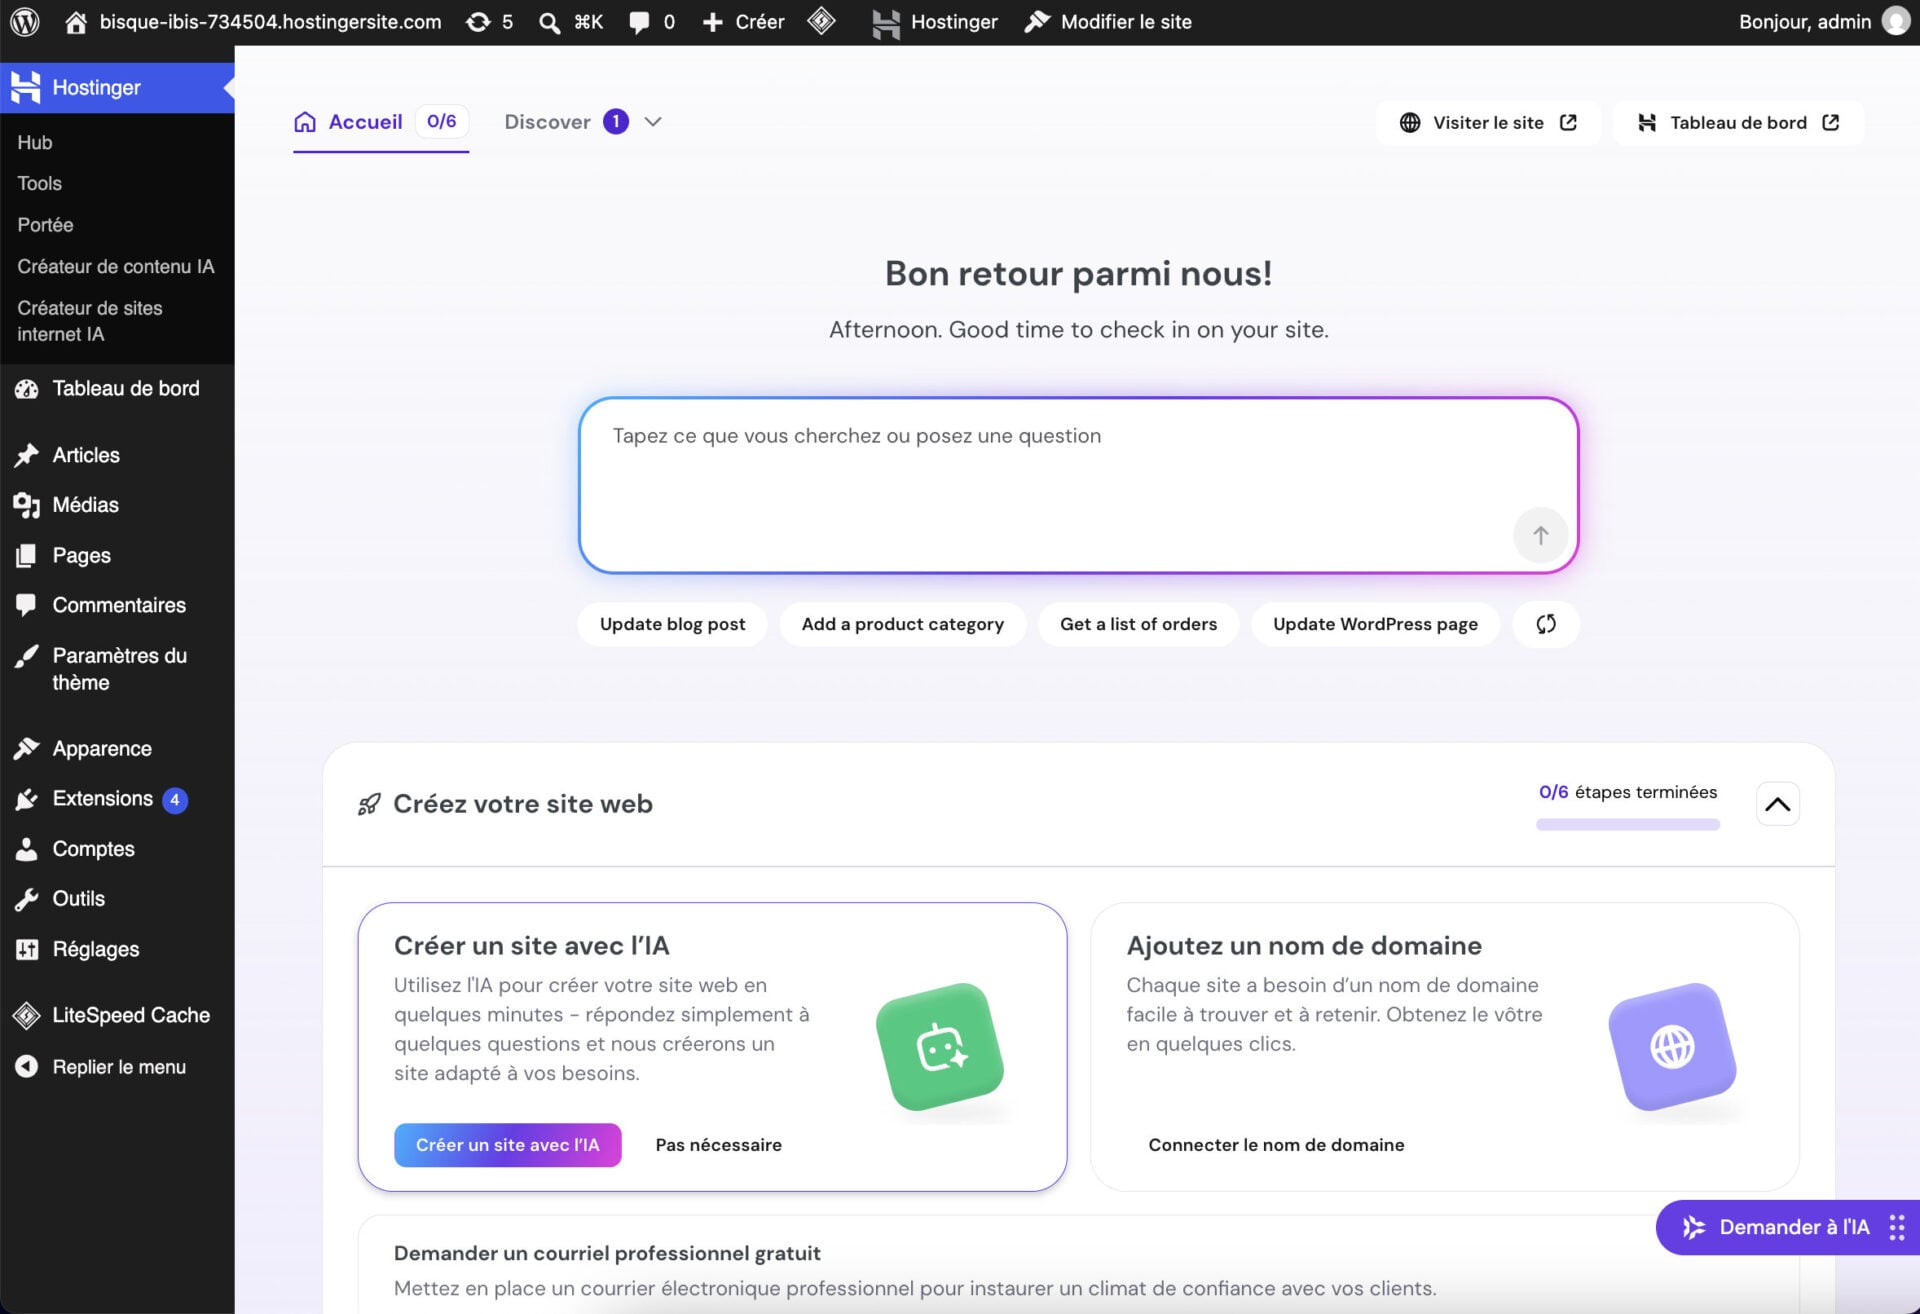
Task: Click the submit arrow in the AI prompt box
Action: pos(1540,535)
